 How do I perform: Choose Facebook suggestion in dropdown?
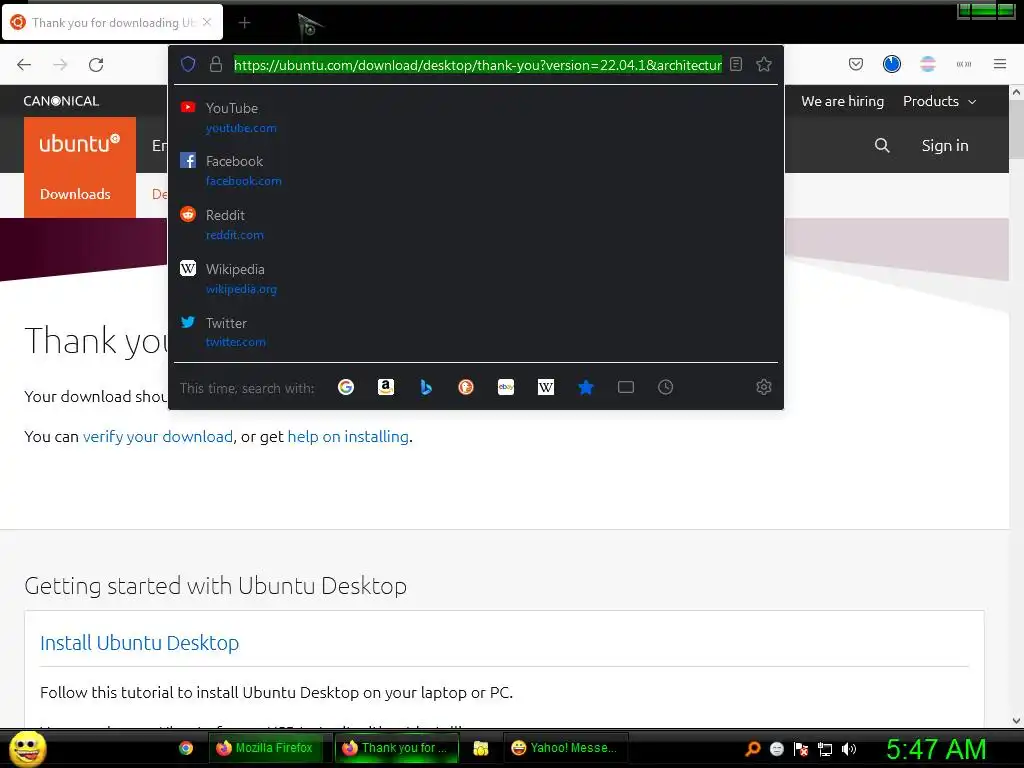[475, 170]
